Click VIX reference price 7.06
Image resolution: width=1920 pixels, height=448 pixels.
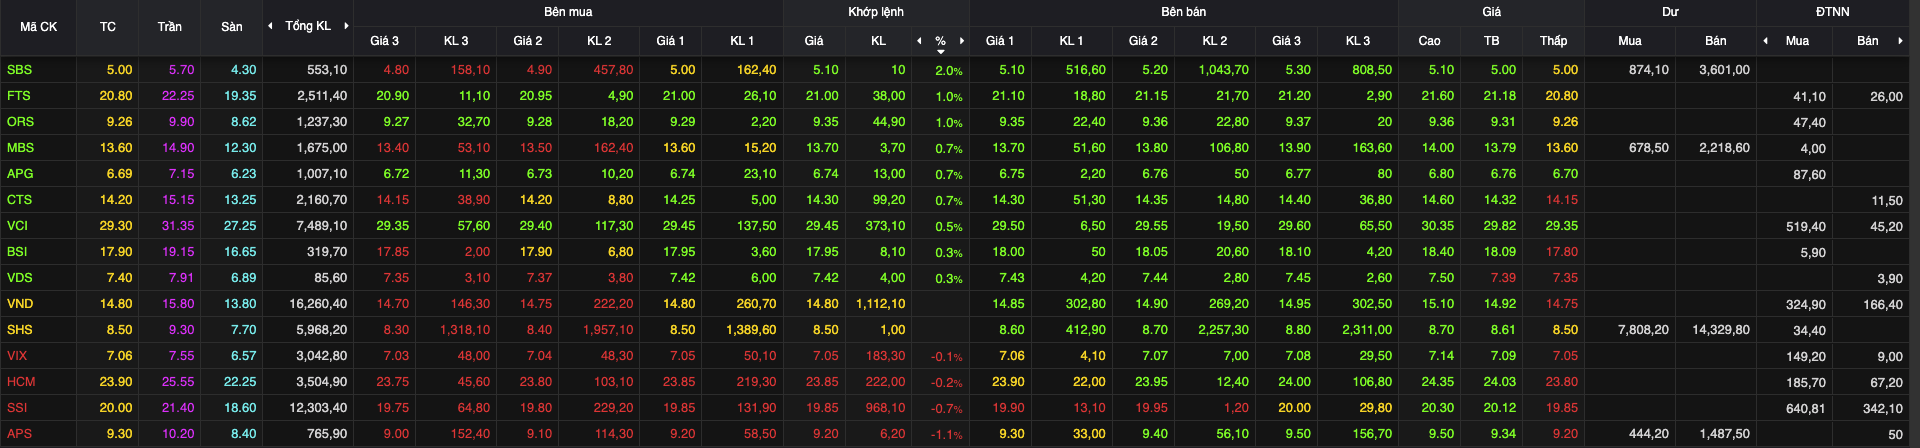tap(120, 356)
